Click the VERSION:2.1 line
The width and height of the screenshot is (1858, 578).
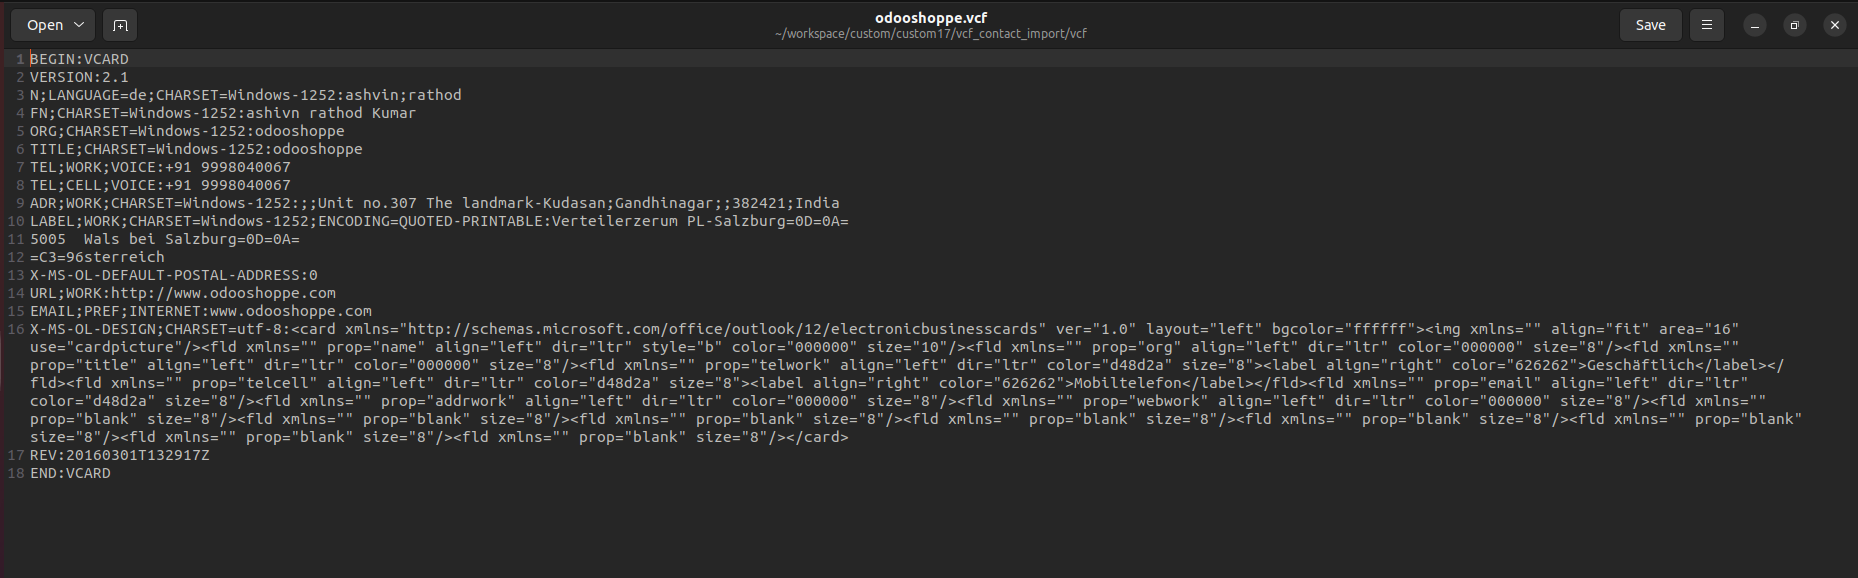click(79, 77)
